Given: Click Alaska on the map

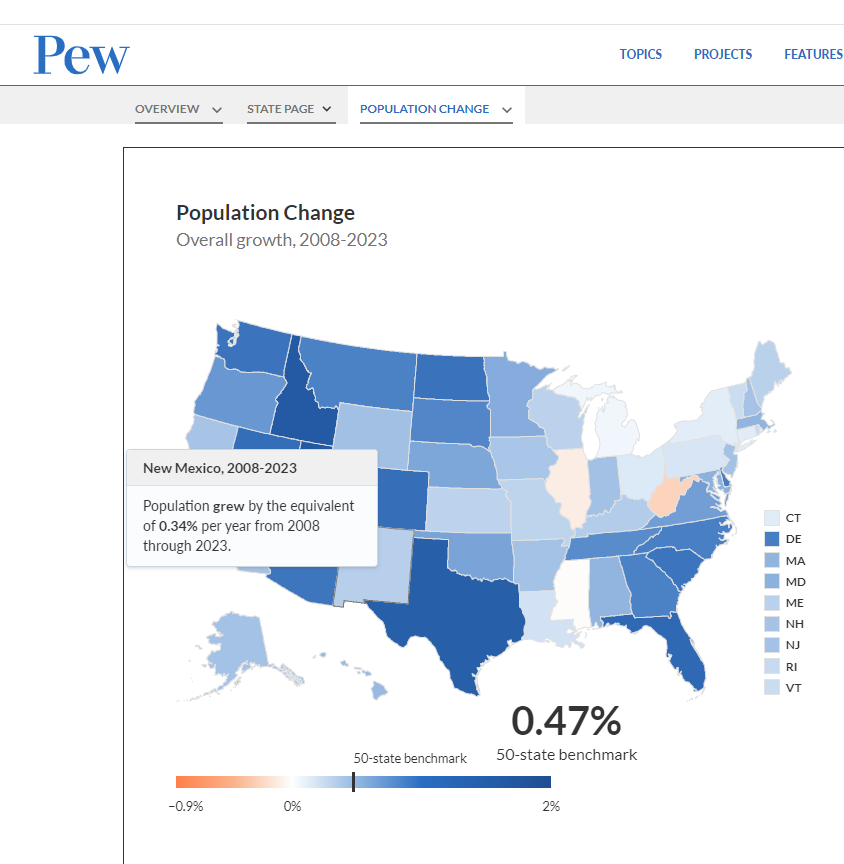Looking at the screenshot, I should click(237, 642).
